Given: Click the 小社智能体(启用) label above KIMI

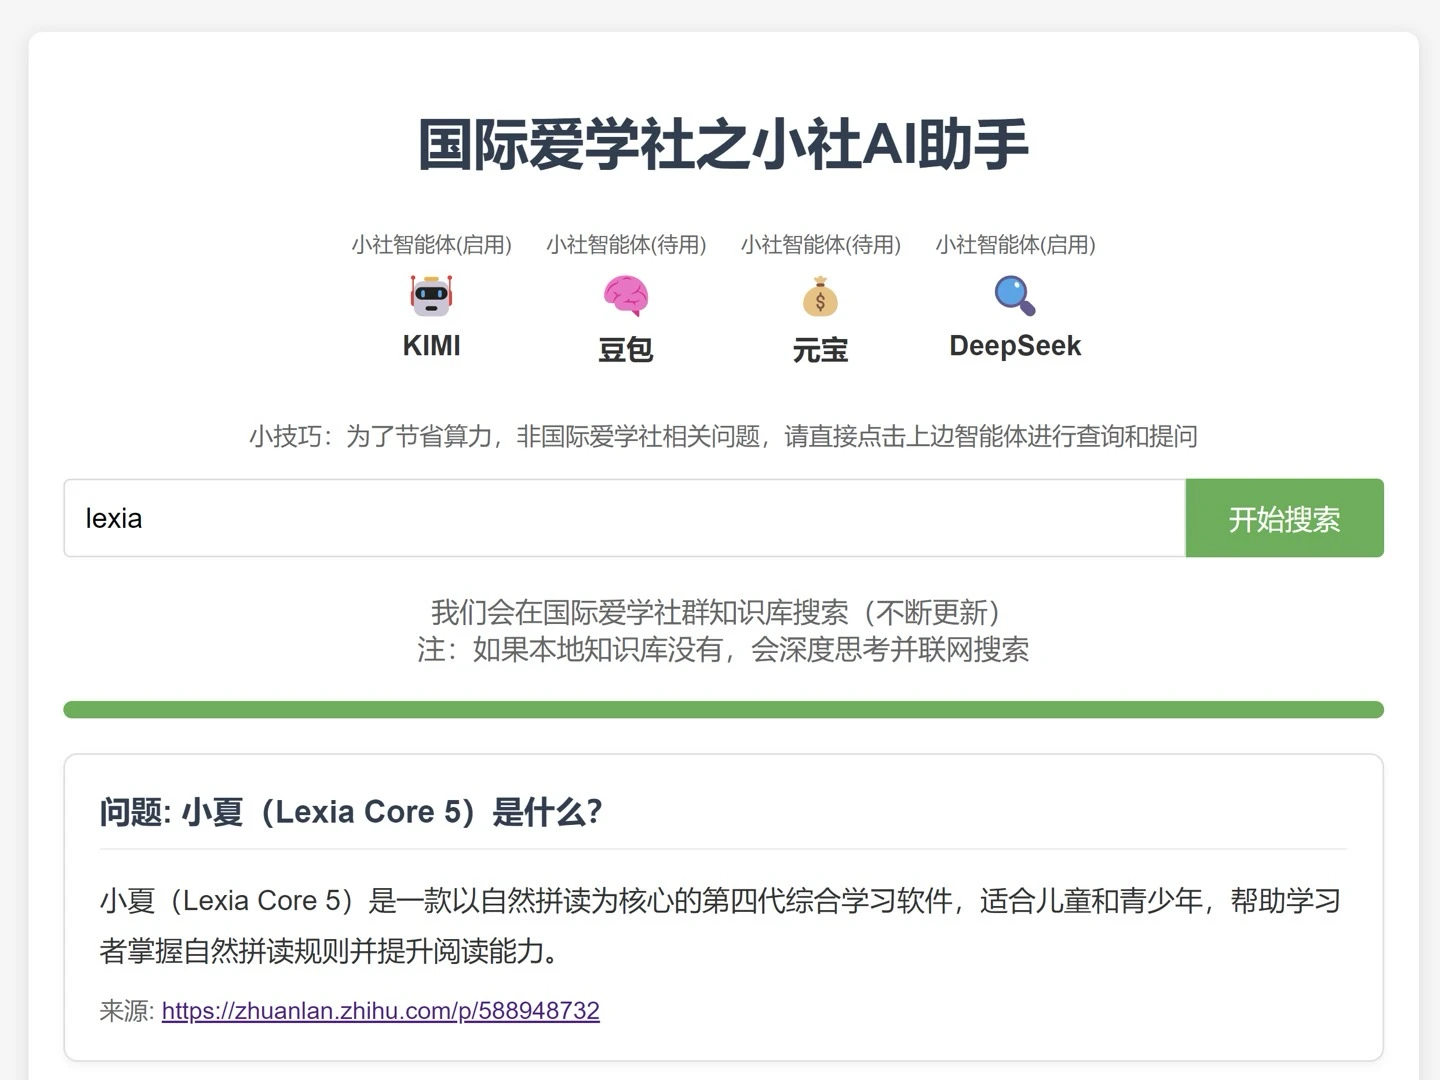Looking at the screenshot, I should coord(431,245).
